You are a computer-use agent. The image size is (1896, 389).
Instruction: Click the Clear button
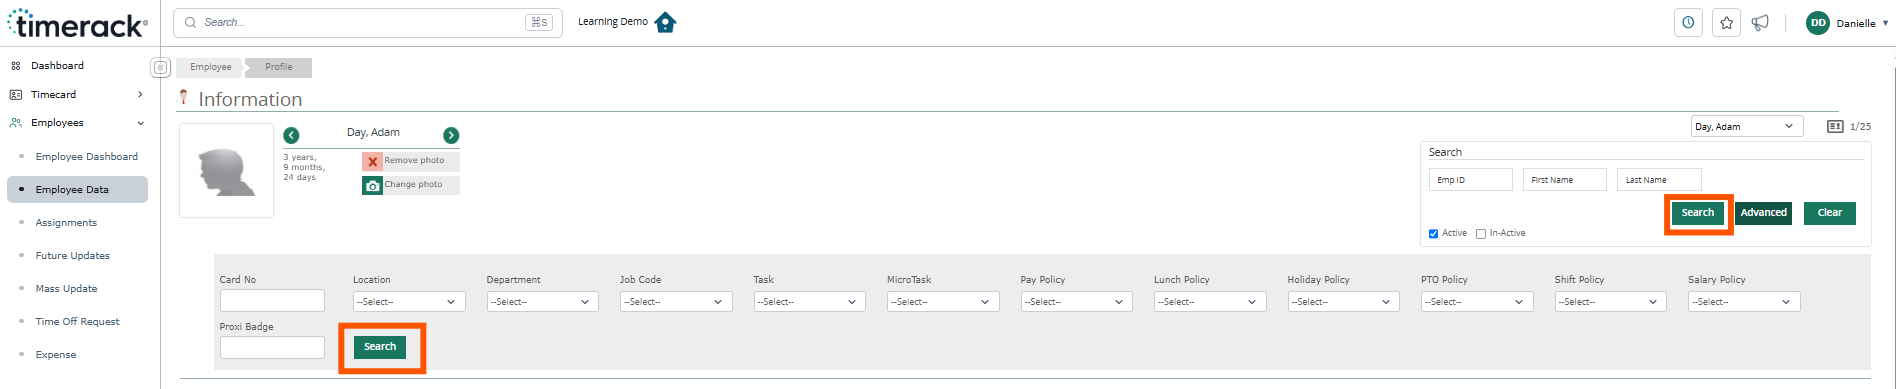(x=1830, y=213)
